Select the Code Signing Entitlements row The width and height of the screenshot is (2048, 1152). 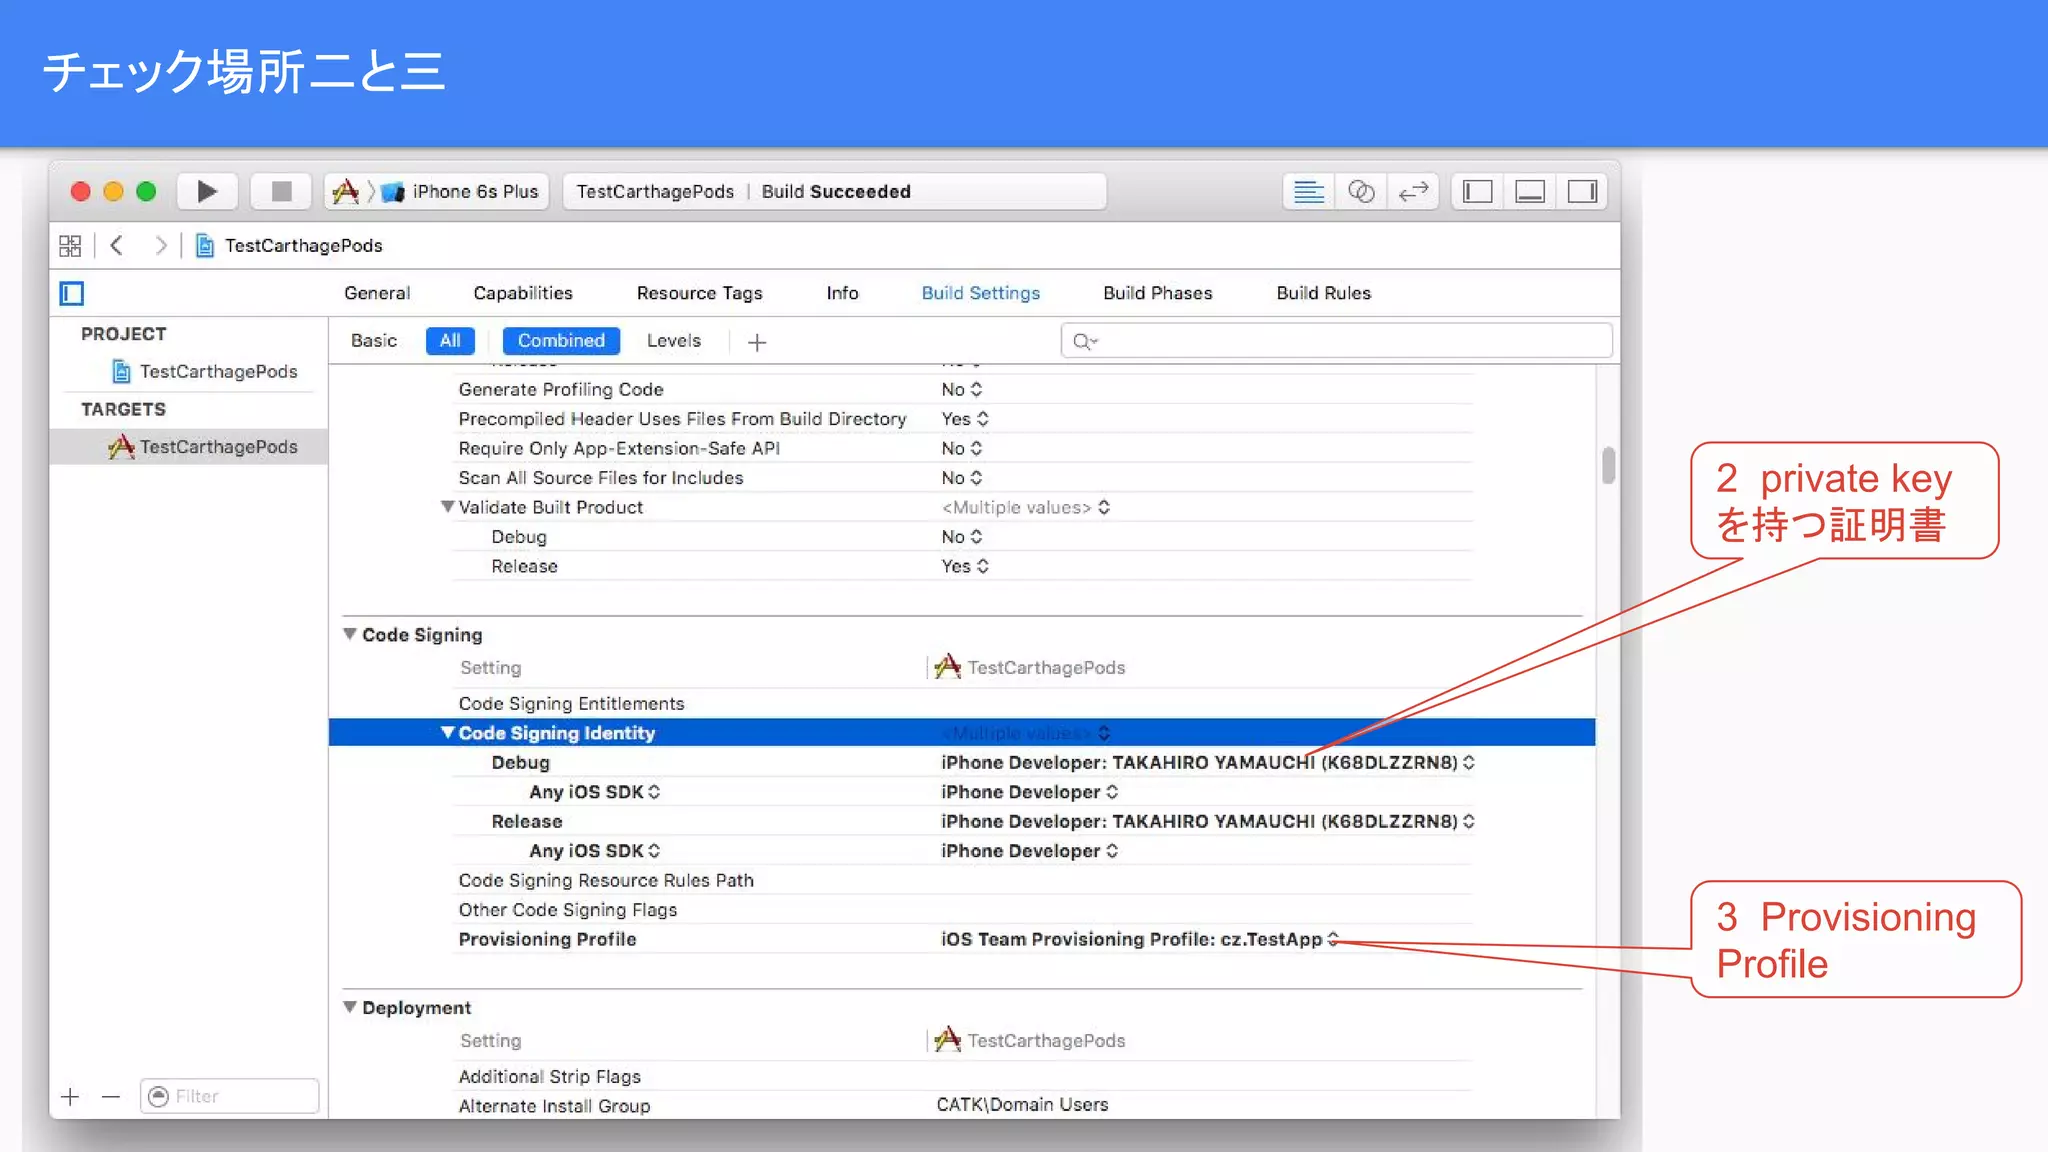click(x=962, y=703)
